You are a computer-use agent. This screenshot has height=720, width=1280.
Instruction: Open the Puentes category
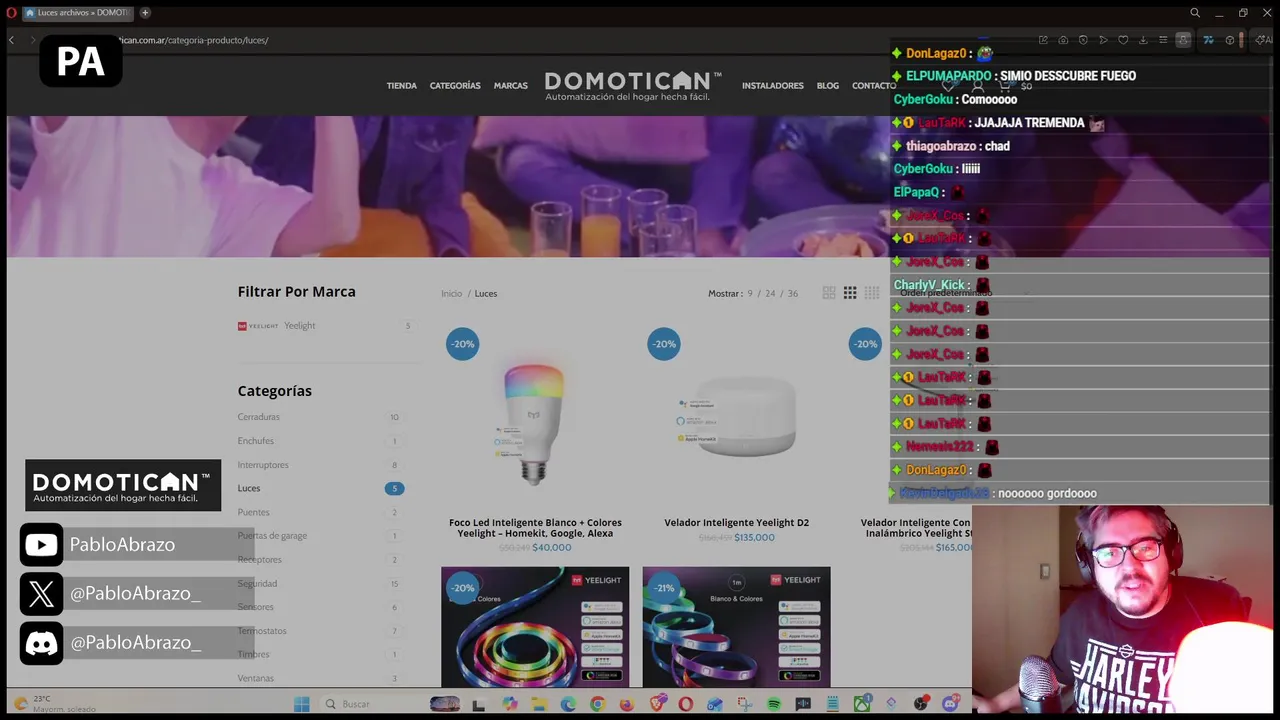pos(253,512)
